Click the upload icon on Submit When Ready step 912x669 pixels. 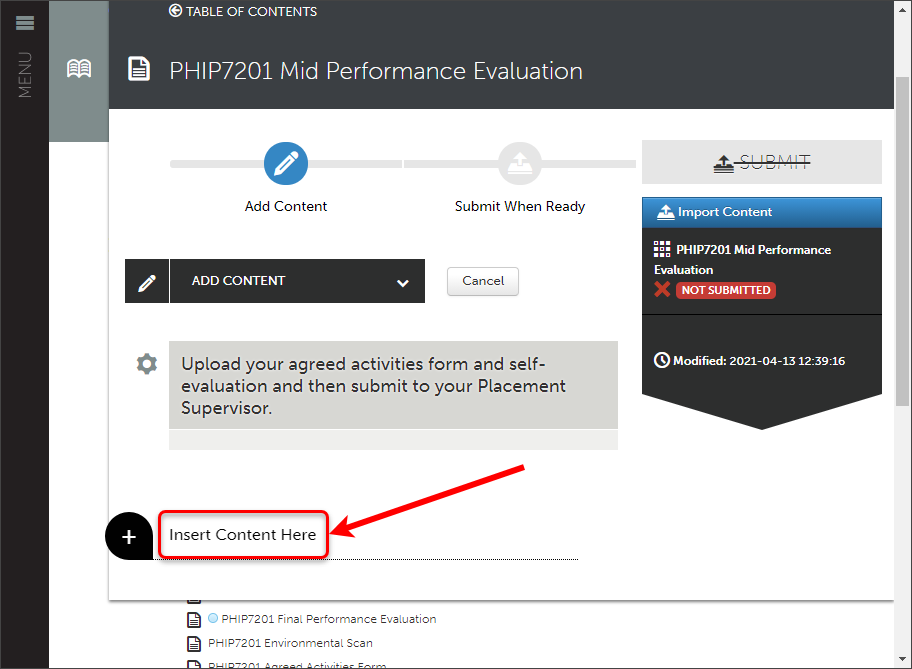520,163
